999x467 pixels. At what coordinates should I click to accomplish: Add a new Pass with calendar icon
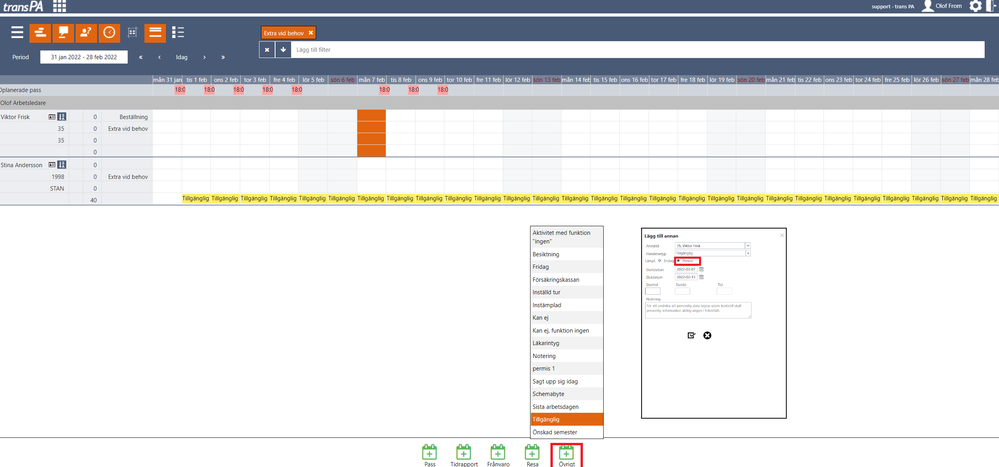tap(430, 452)
